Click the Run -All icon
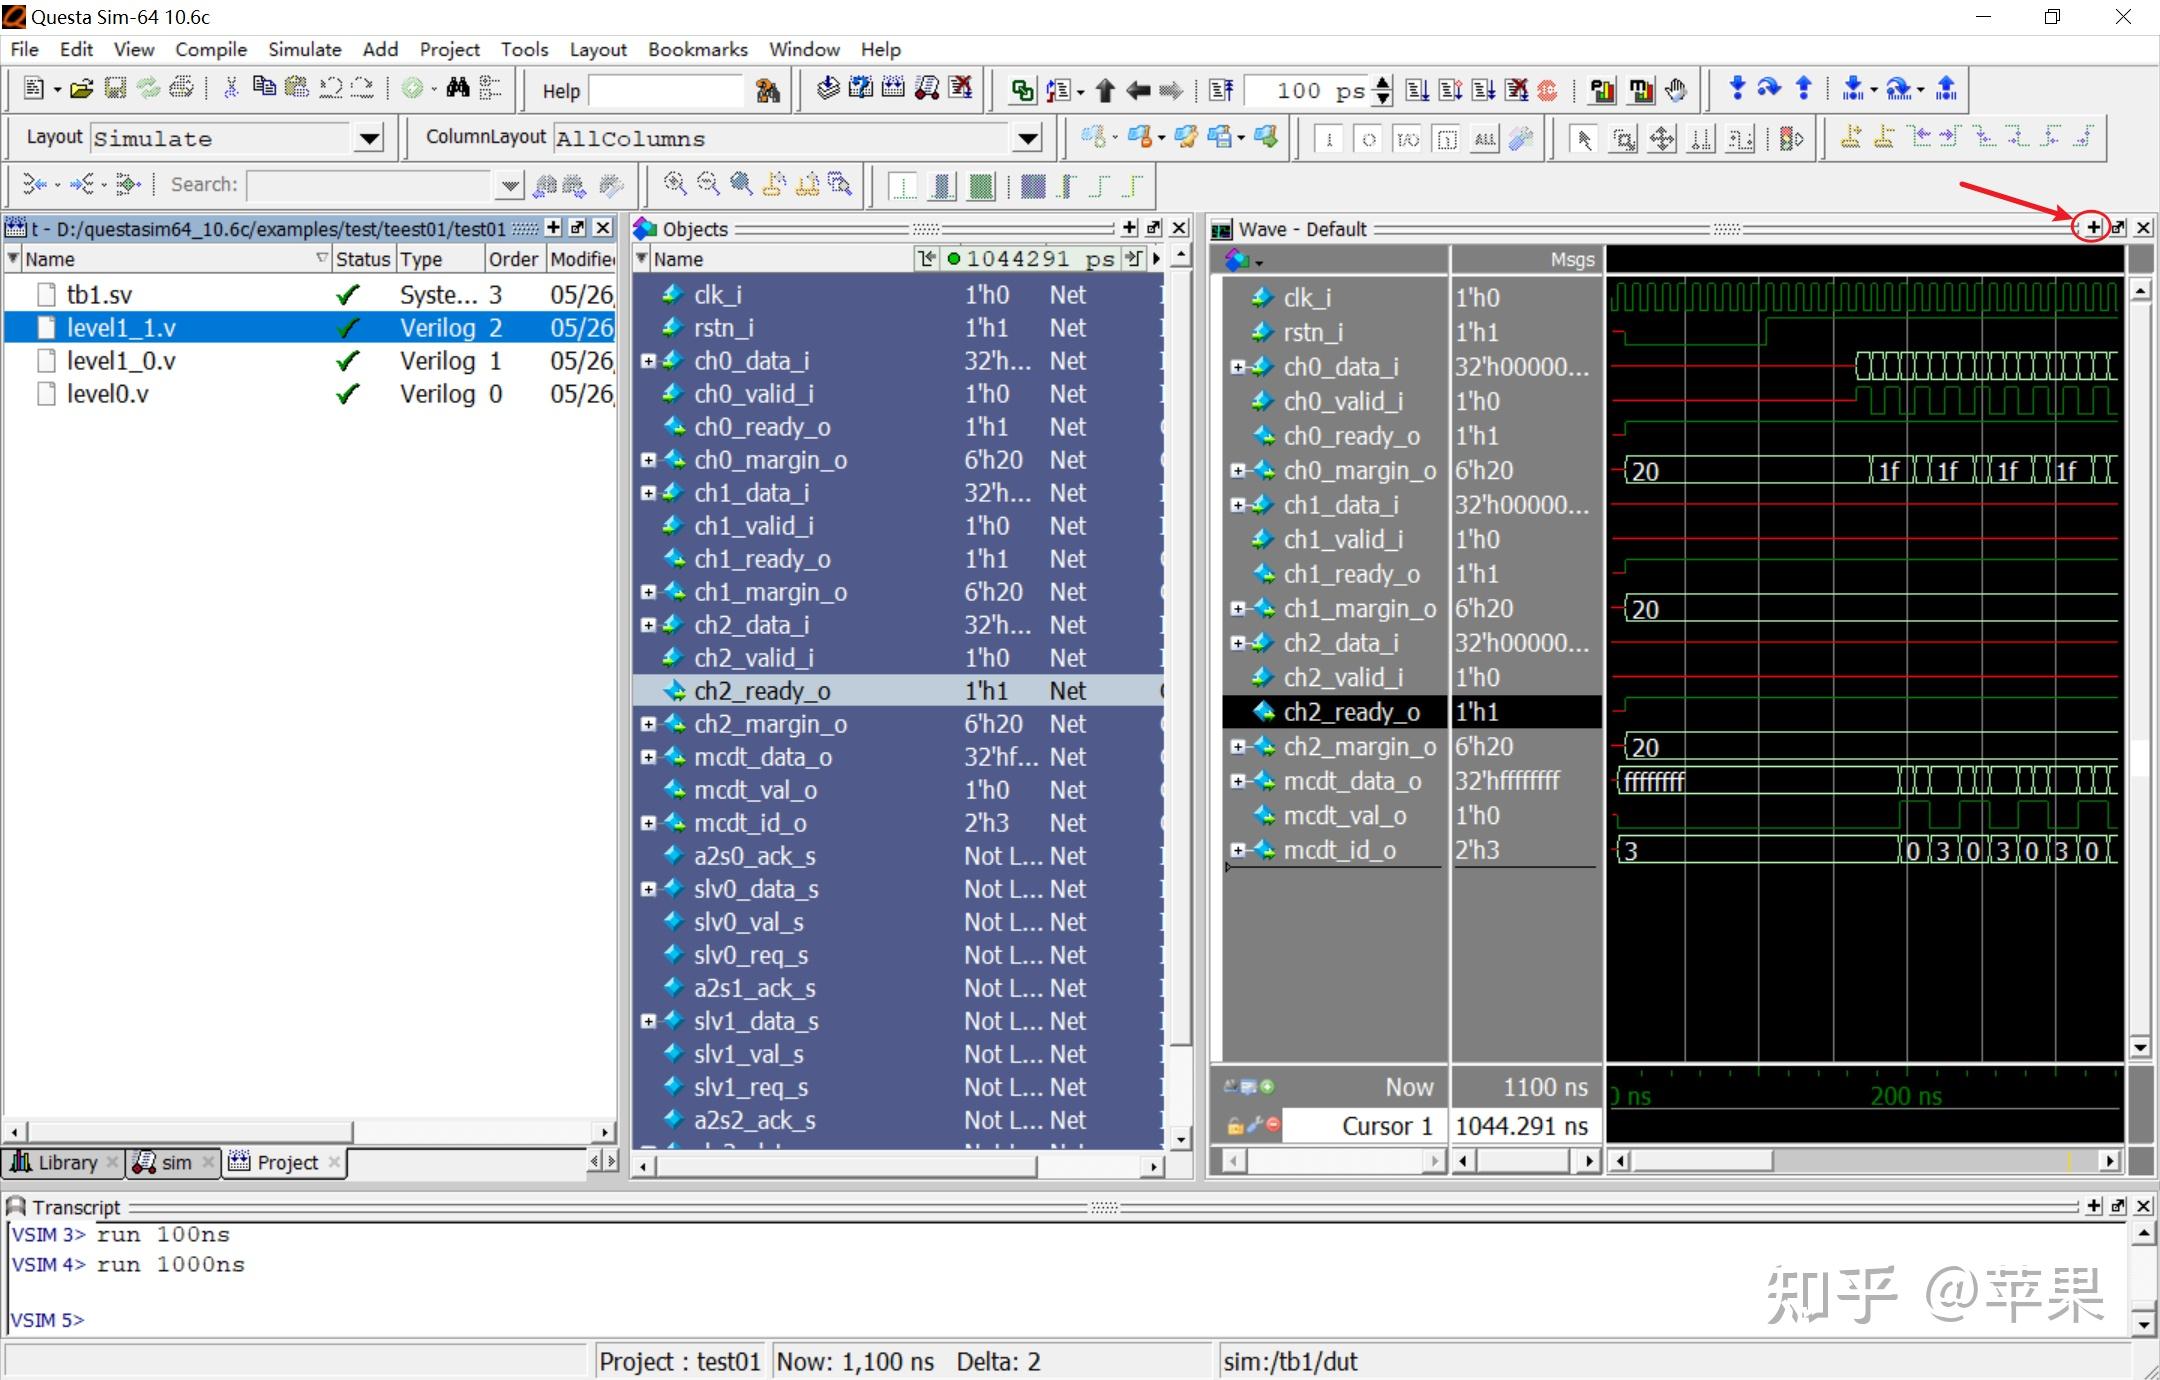 point(1484,91)
